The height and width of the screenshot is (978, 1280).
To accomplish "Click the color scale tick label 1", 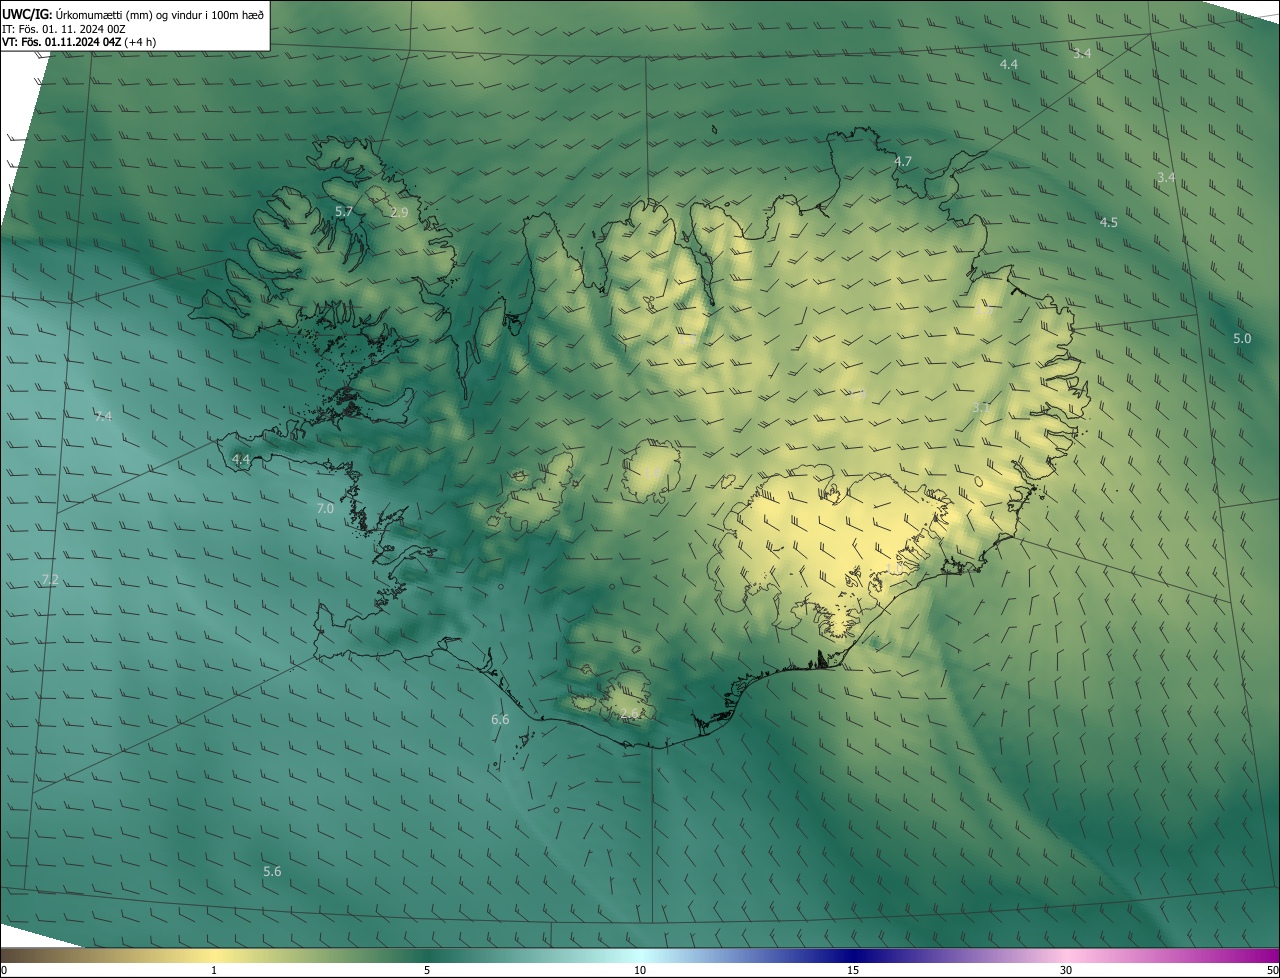I will pos(214,970).
